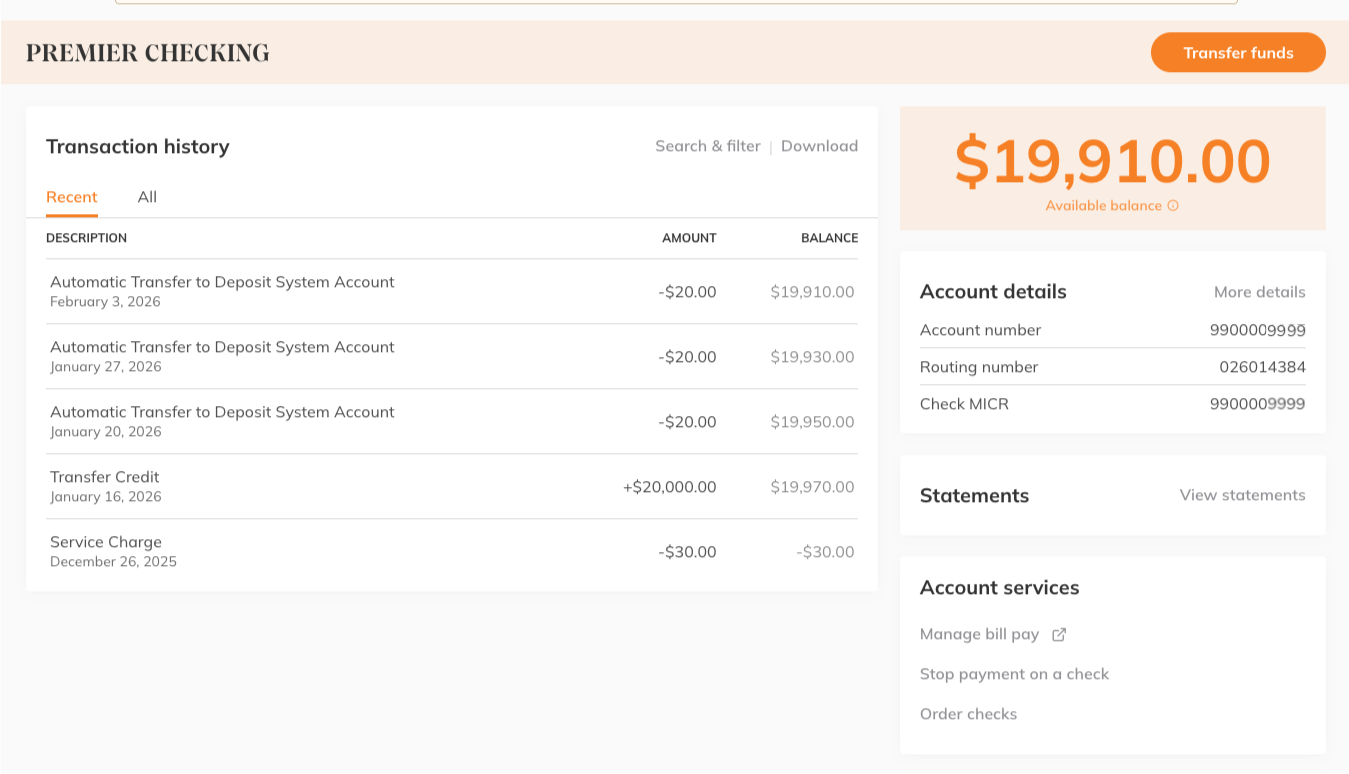Select the Service Charge transaction
Viewport: 1349px width, 774px height.
coord(450,551)
